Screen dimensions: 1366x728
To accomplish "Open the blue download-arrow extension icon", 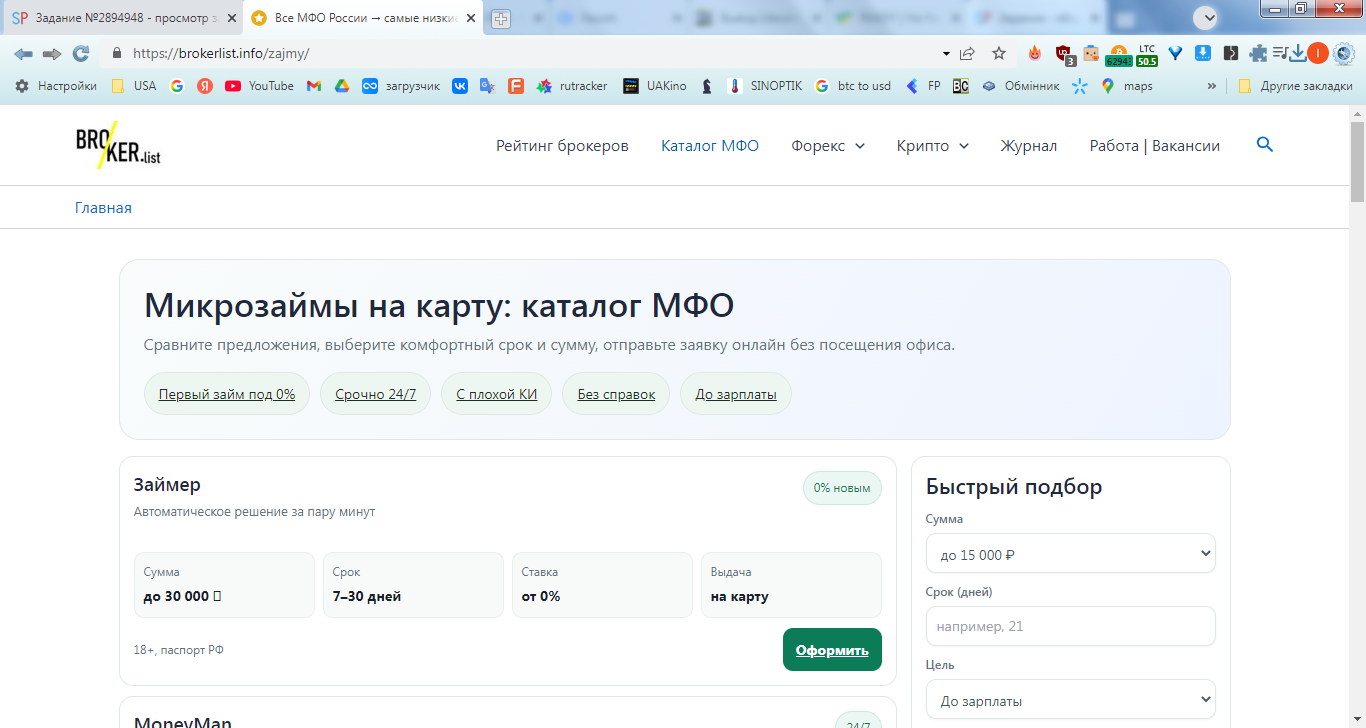I will tap(1204, 54).
